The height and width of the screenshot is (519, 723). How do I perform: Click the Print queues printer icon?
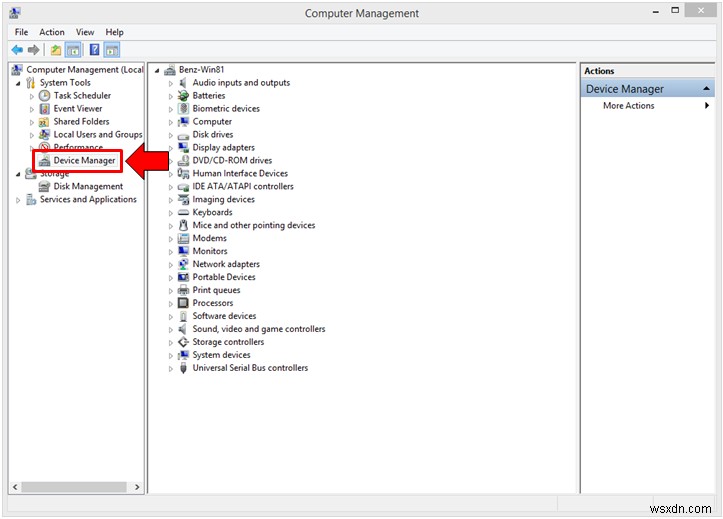click(x=183, y=290)
